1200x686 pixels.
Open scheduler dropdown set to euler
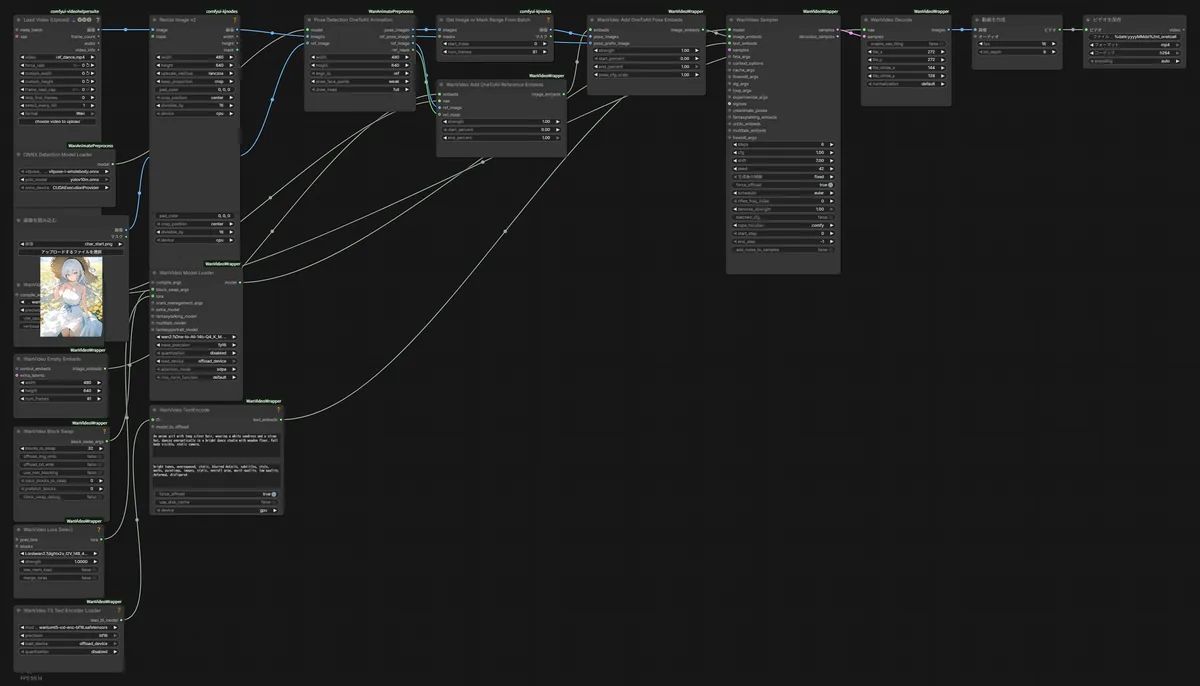click(784, 193)
